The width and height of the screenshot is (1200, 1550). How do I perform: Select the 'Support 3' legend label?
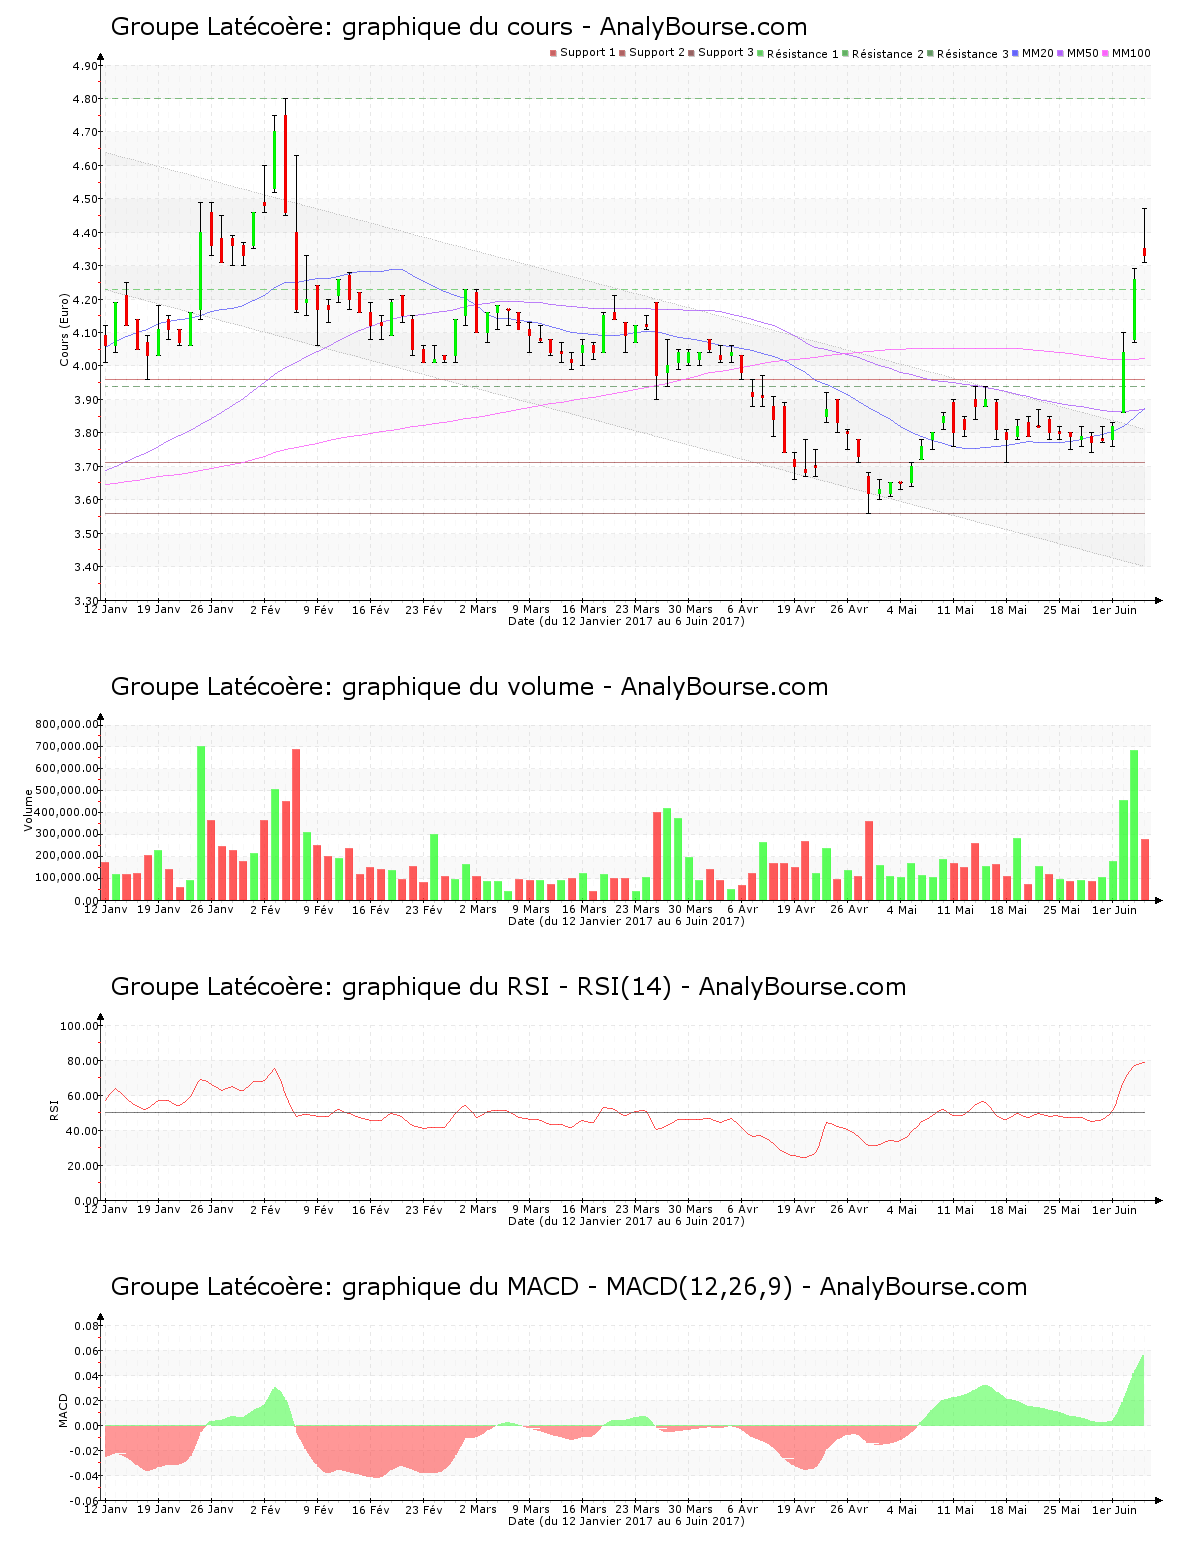726,53
